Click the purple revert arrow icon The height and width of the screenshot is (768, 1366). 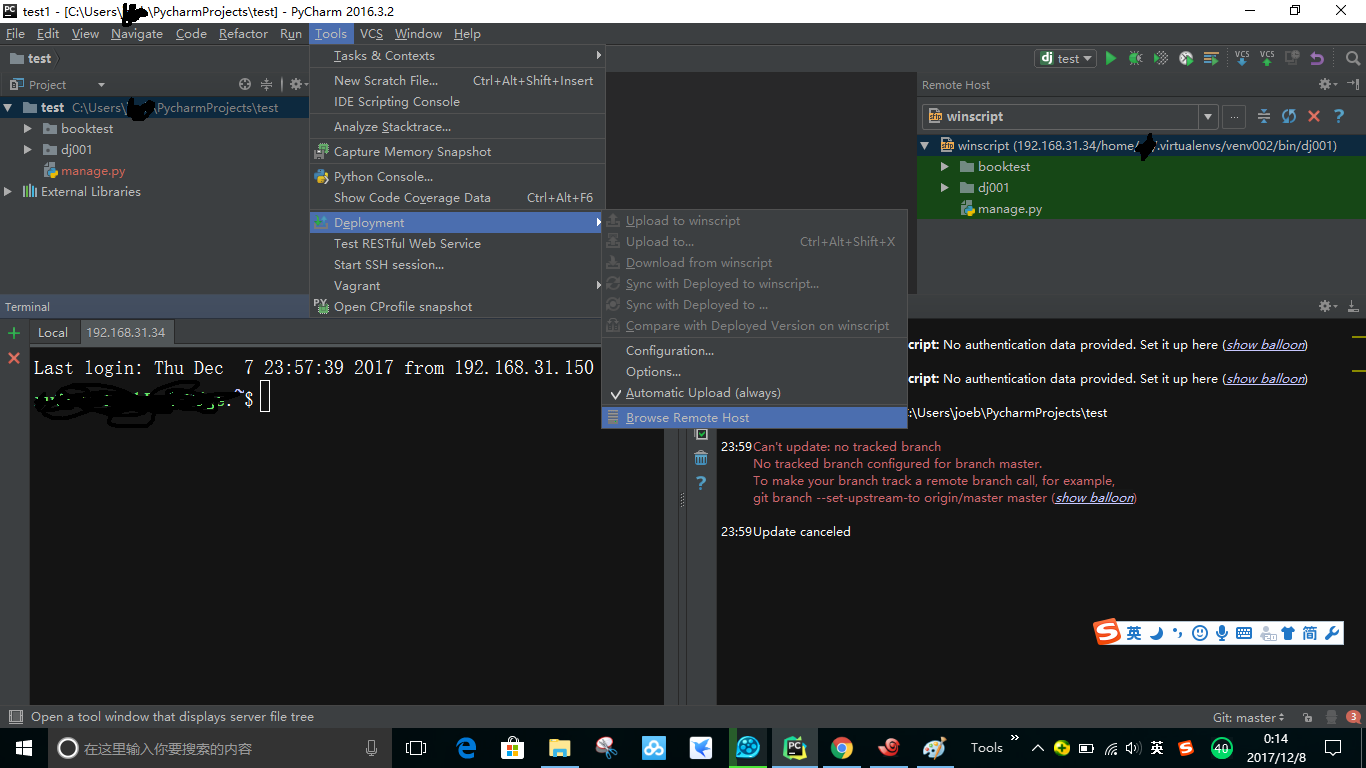(1317, 59)
